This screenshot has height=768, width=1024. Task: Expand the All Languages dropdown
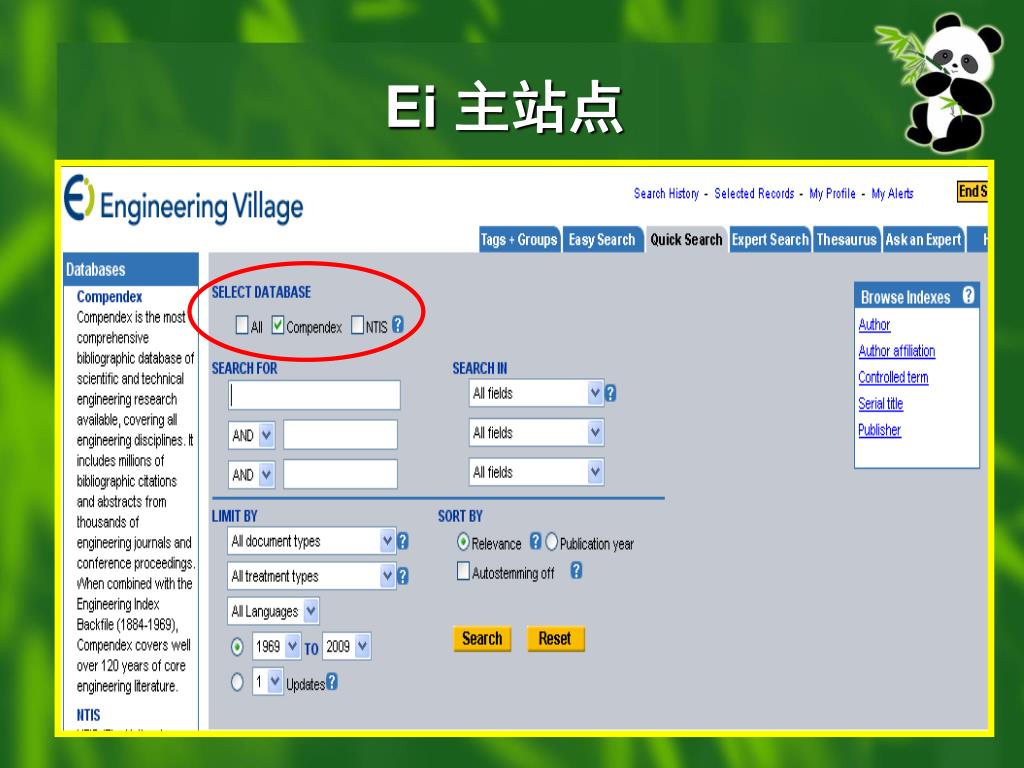point(273,611)
